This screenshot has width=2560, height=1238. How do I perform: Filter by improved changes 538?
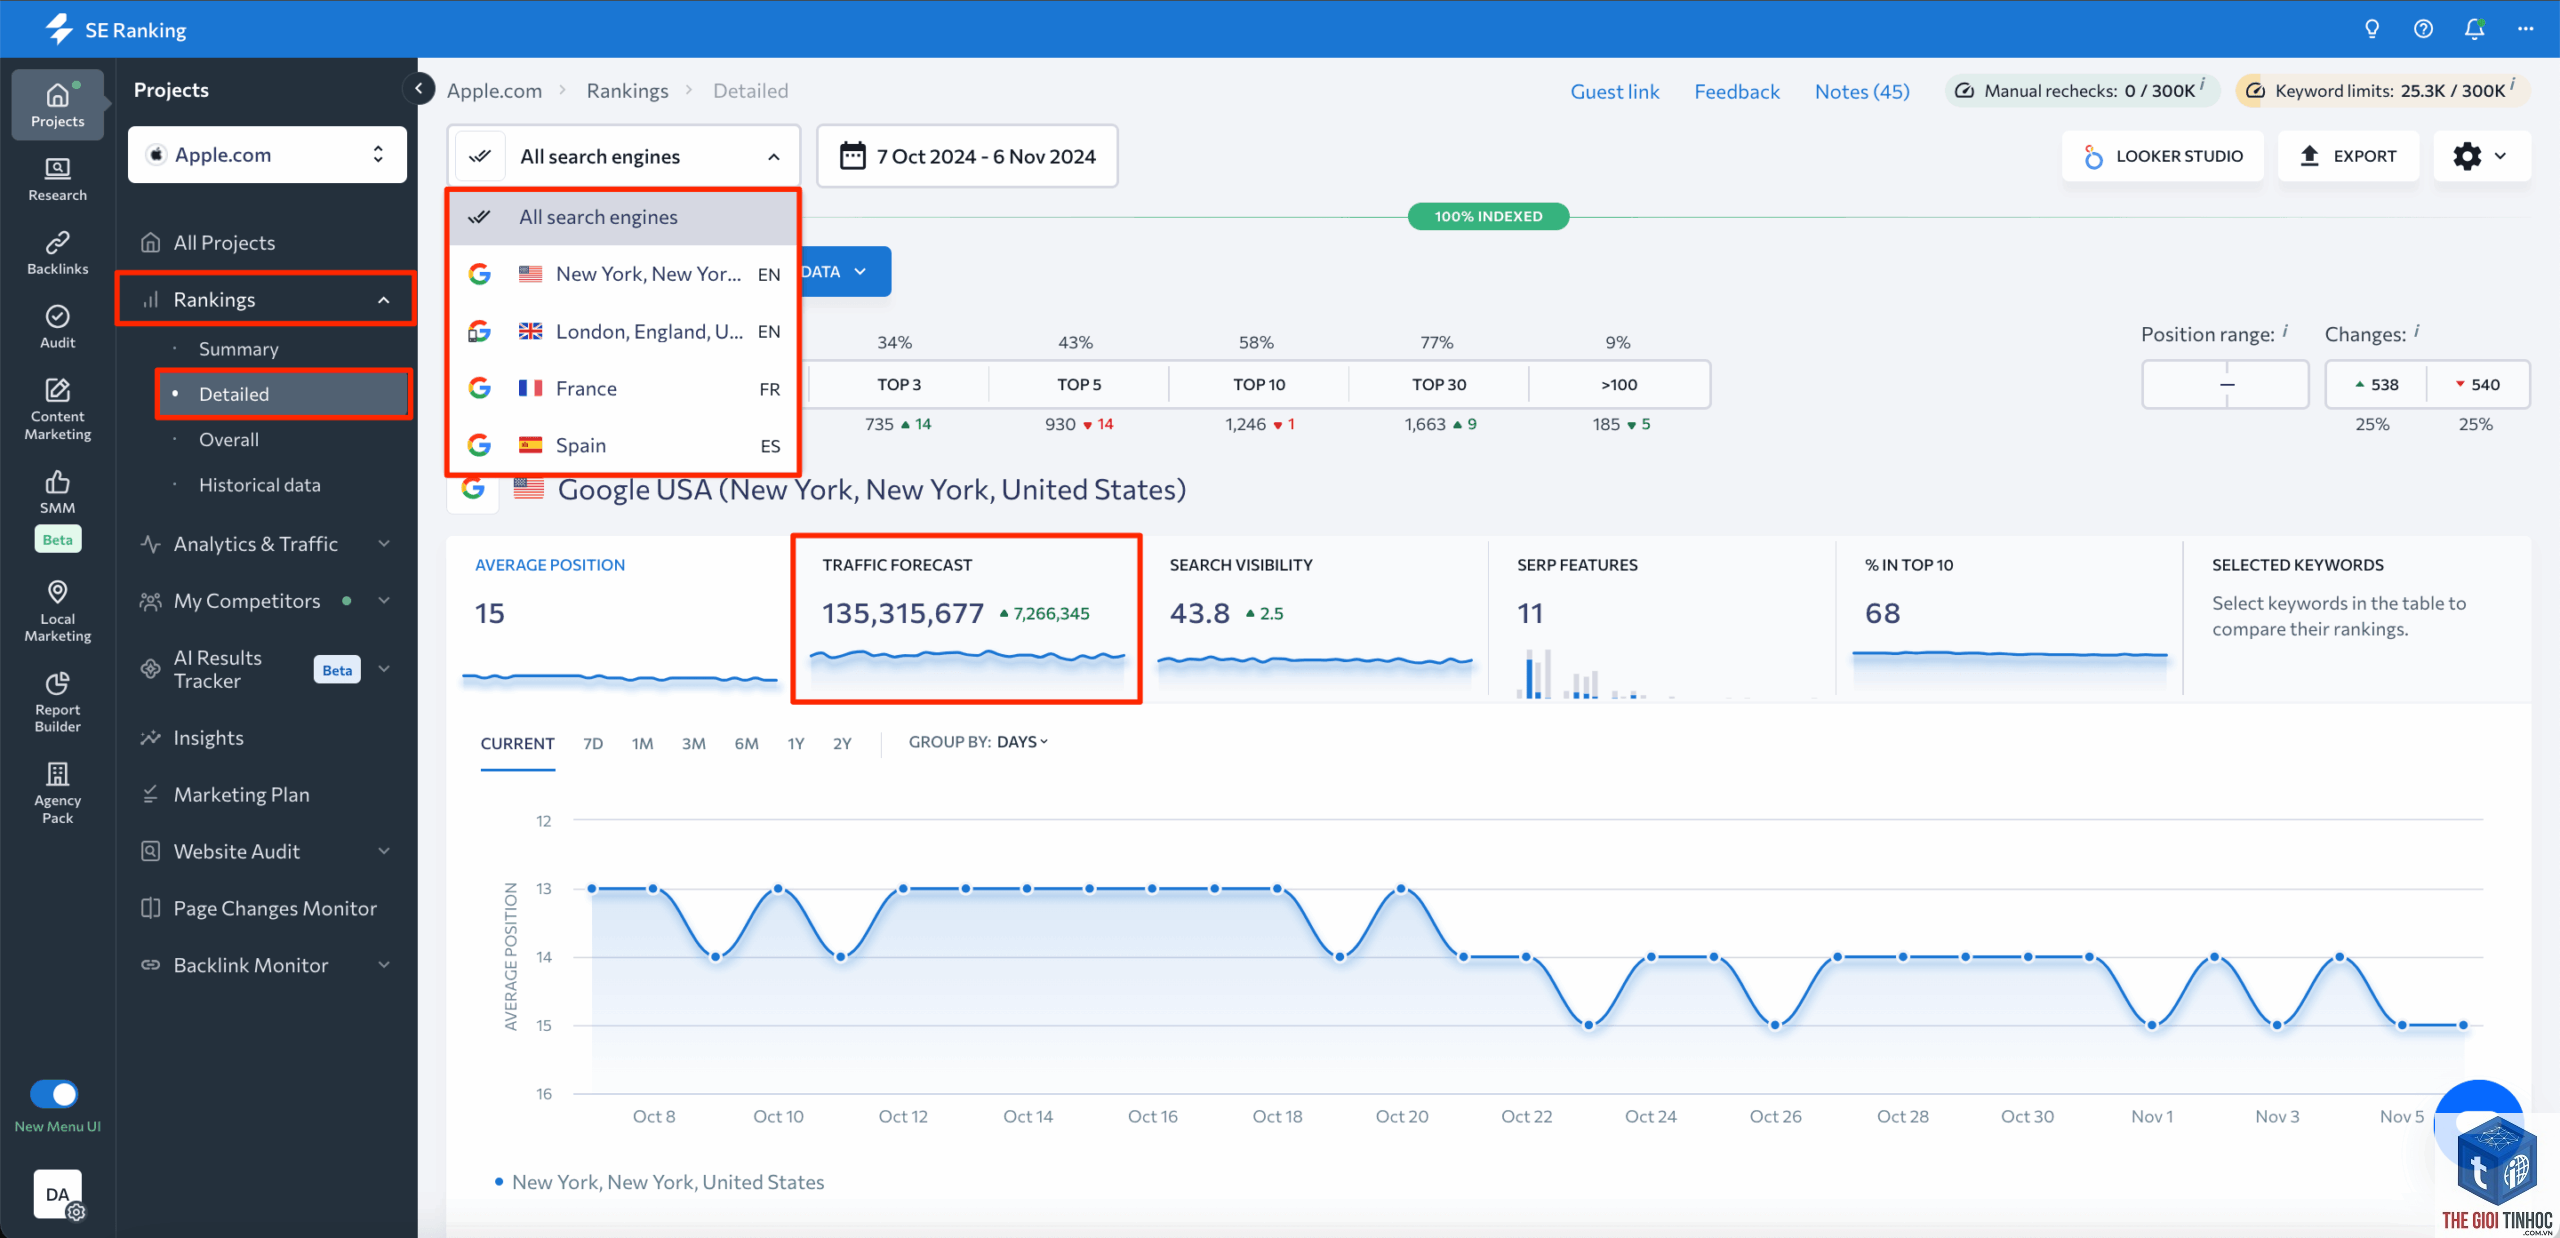tap(2376, 384)
